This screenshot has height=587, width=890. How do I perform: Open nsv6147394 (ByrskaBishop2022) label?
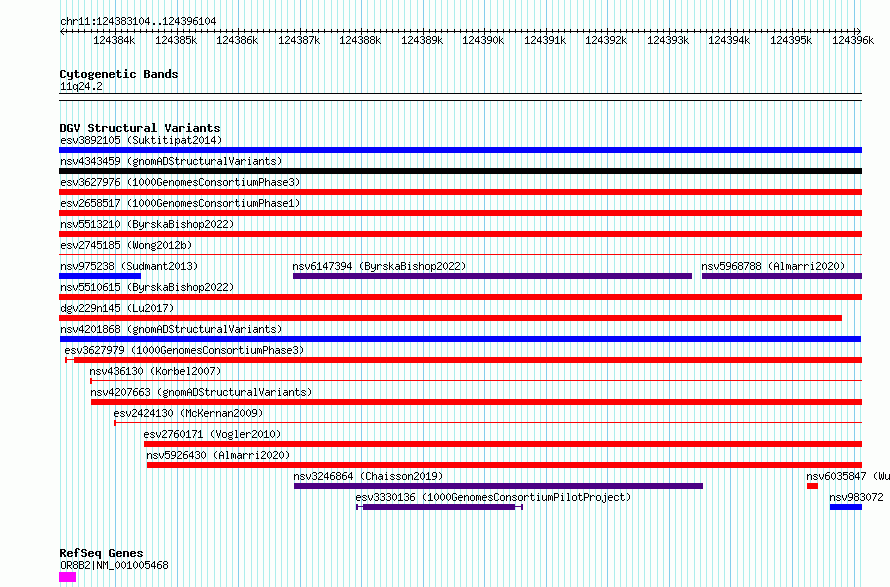[379, 266]
